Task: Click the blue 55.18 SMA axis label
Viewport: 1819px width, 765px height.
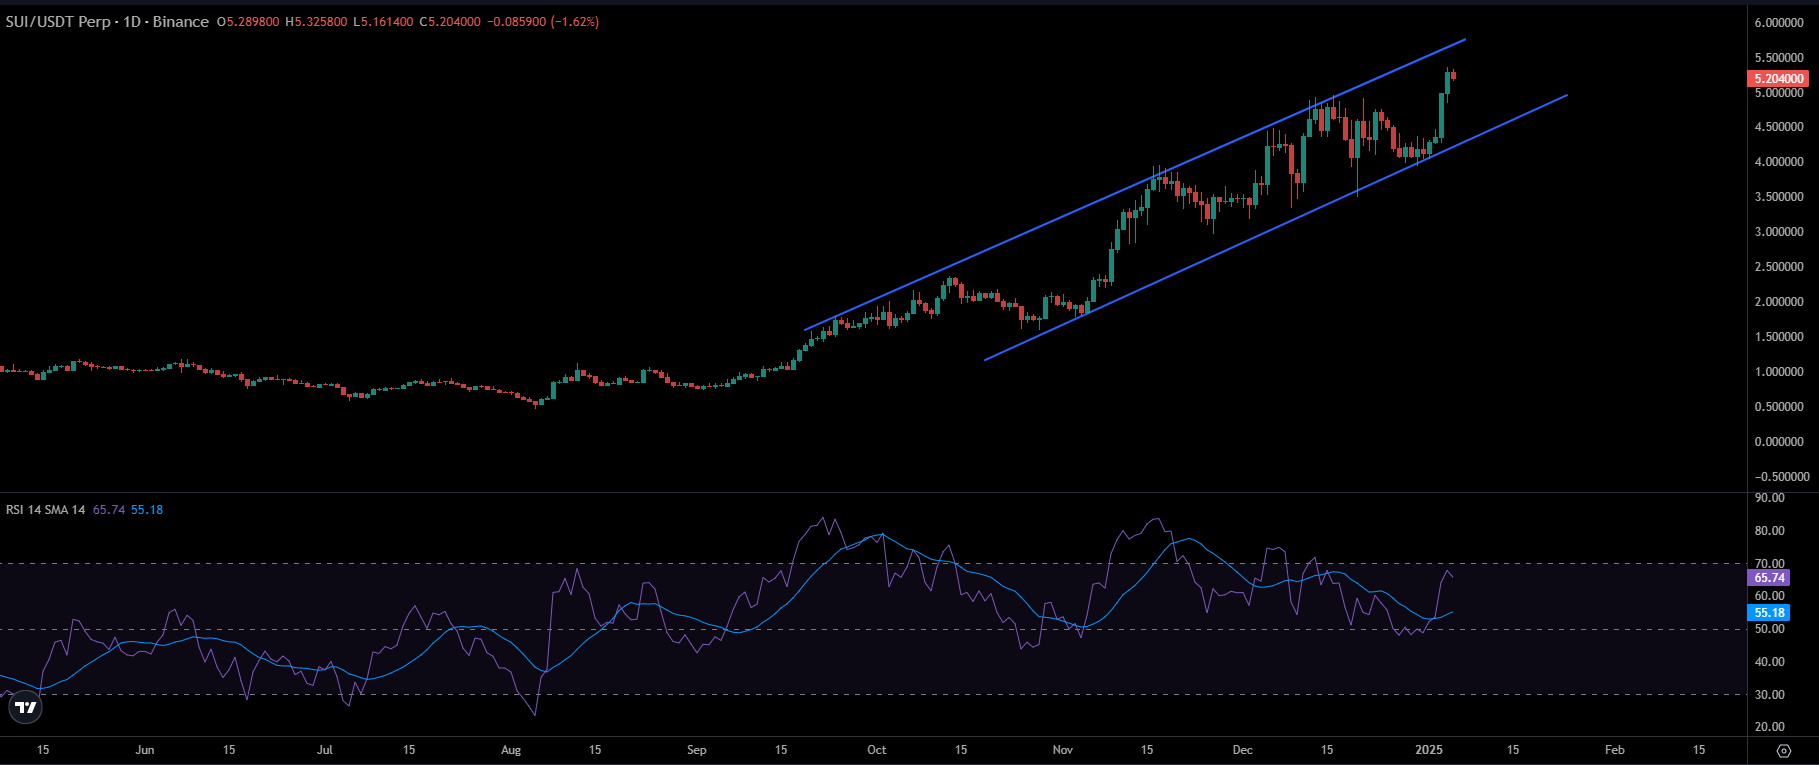Action: click(x=1769, y=613)
